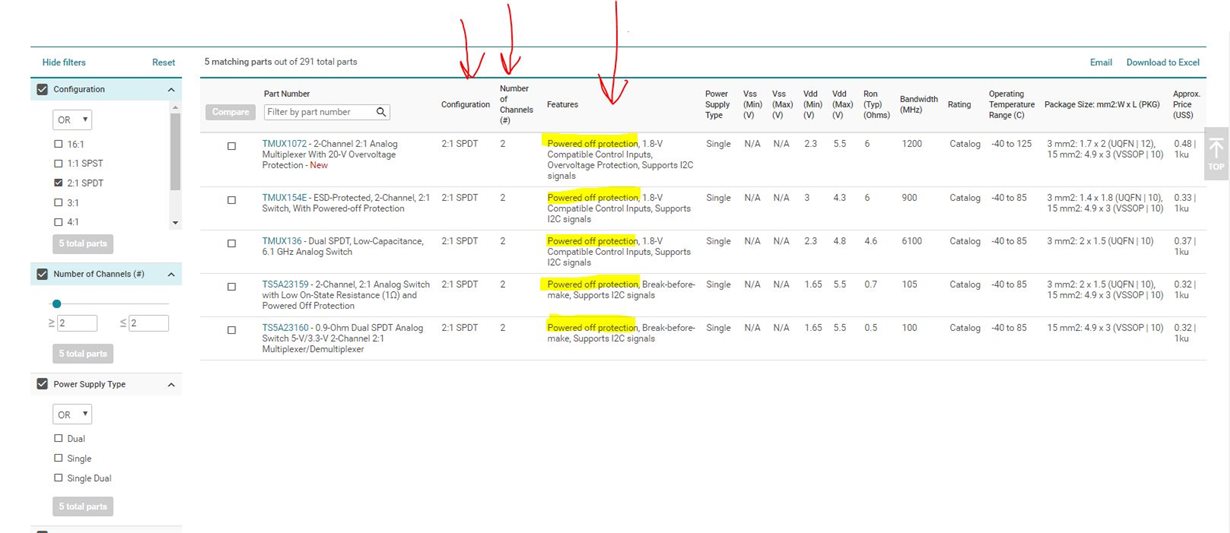Image resolution: width=1230 pixels, height=533 pixels.
Task: Check the 1:1 SPST configuration option
Action: [58, 163]
